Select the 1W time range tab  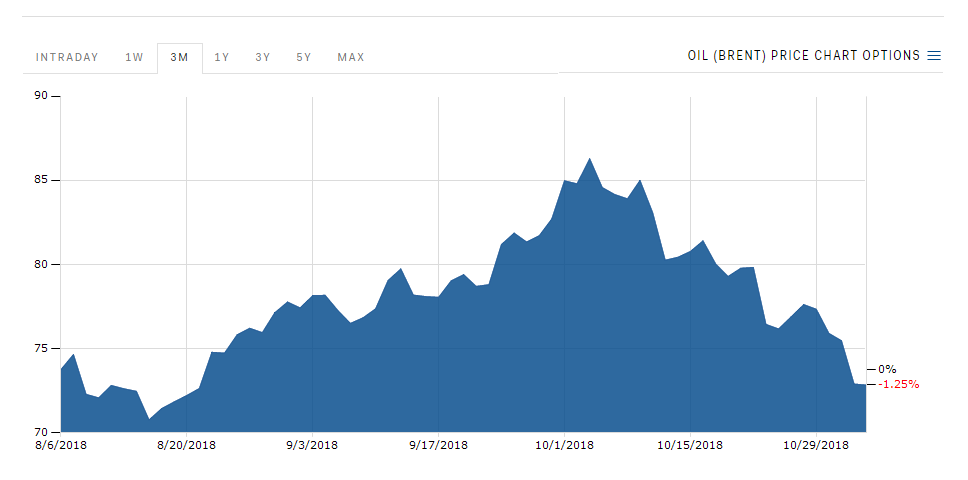pos(134,57)
